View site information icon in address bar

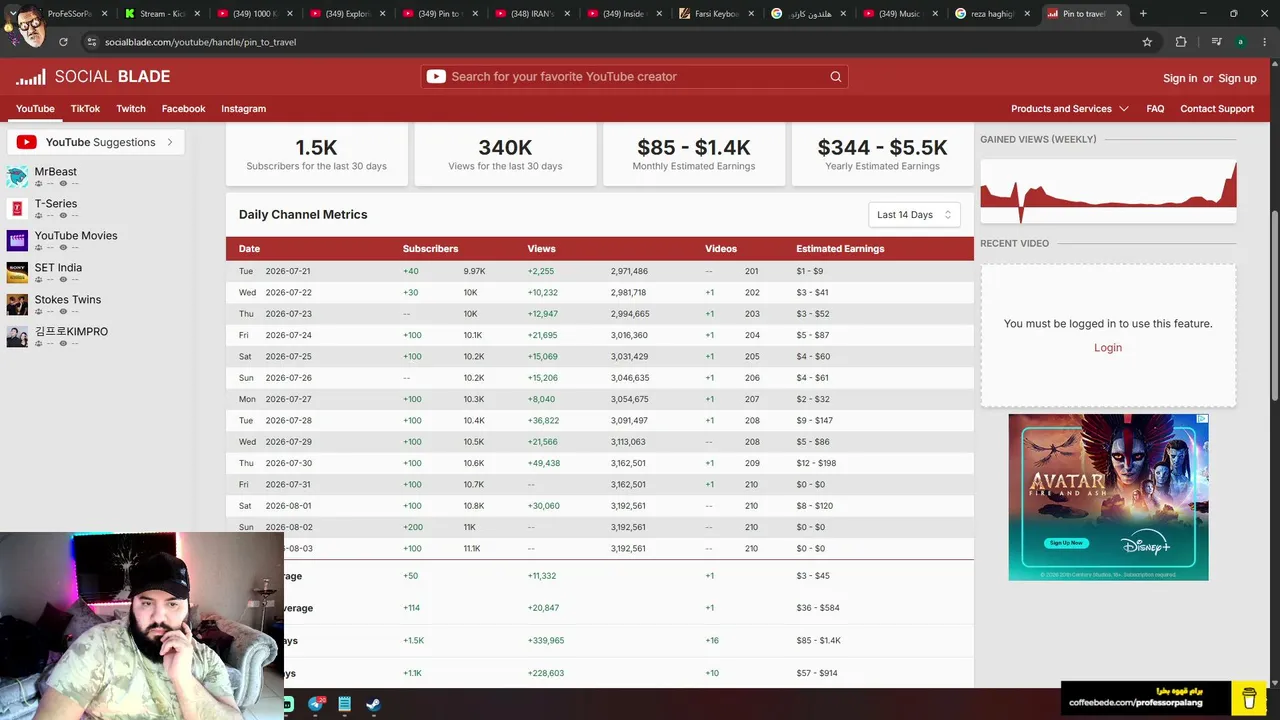[92, 42]
